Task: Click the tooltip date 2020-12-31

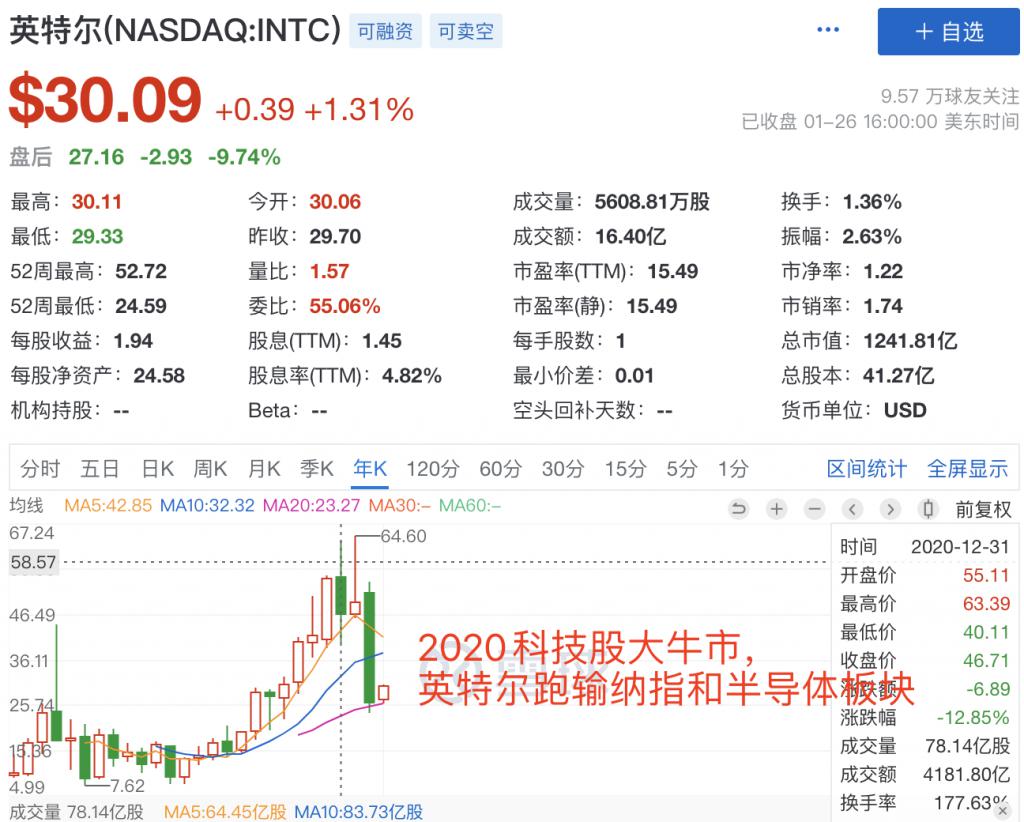Action: pyautogui.click(x=960, y=546)
